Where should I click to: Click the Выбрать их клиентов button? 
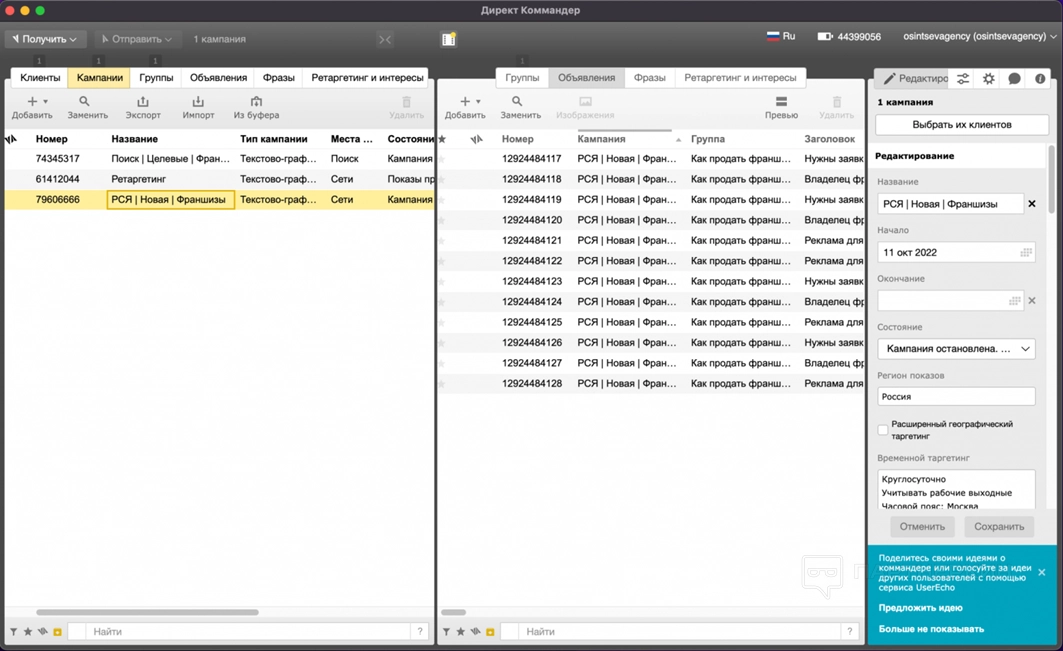[x=962, y=125]
